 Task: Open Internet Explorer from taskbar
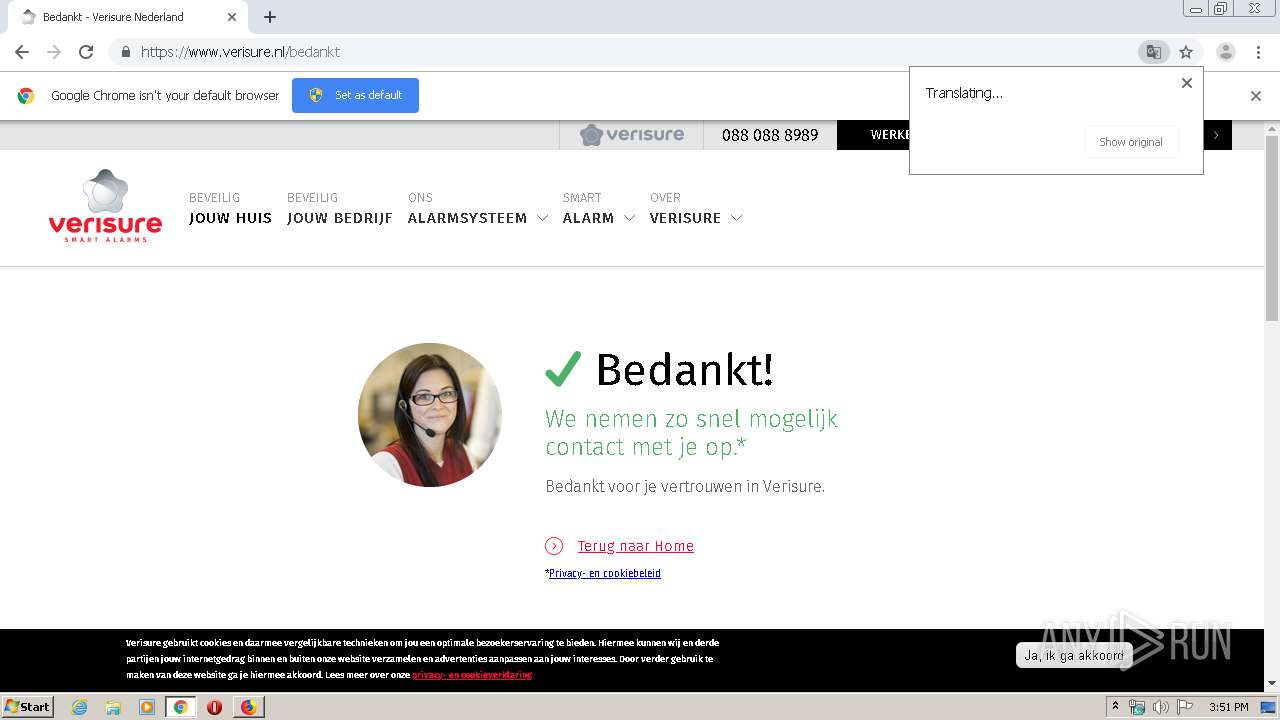pyautogui.click(x=79, y=707)
